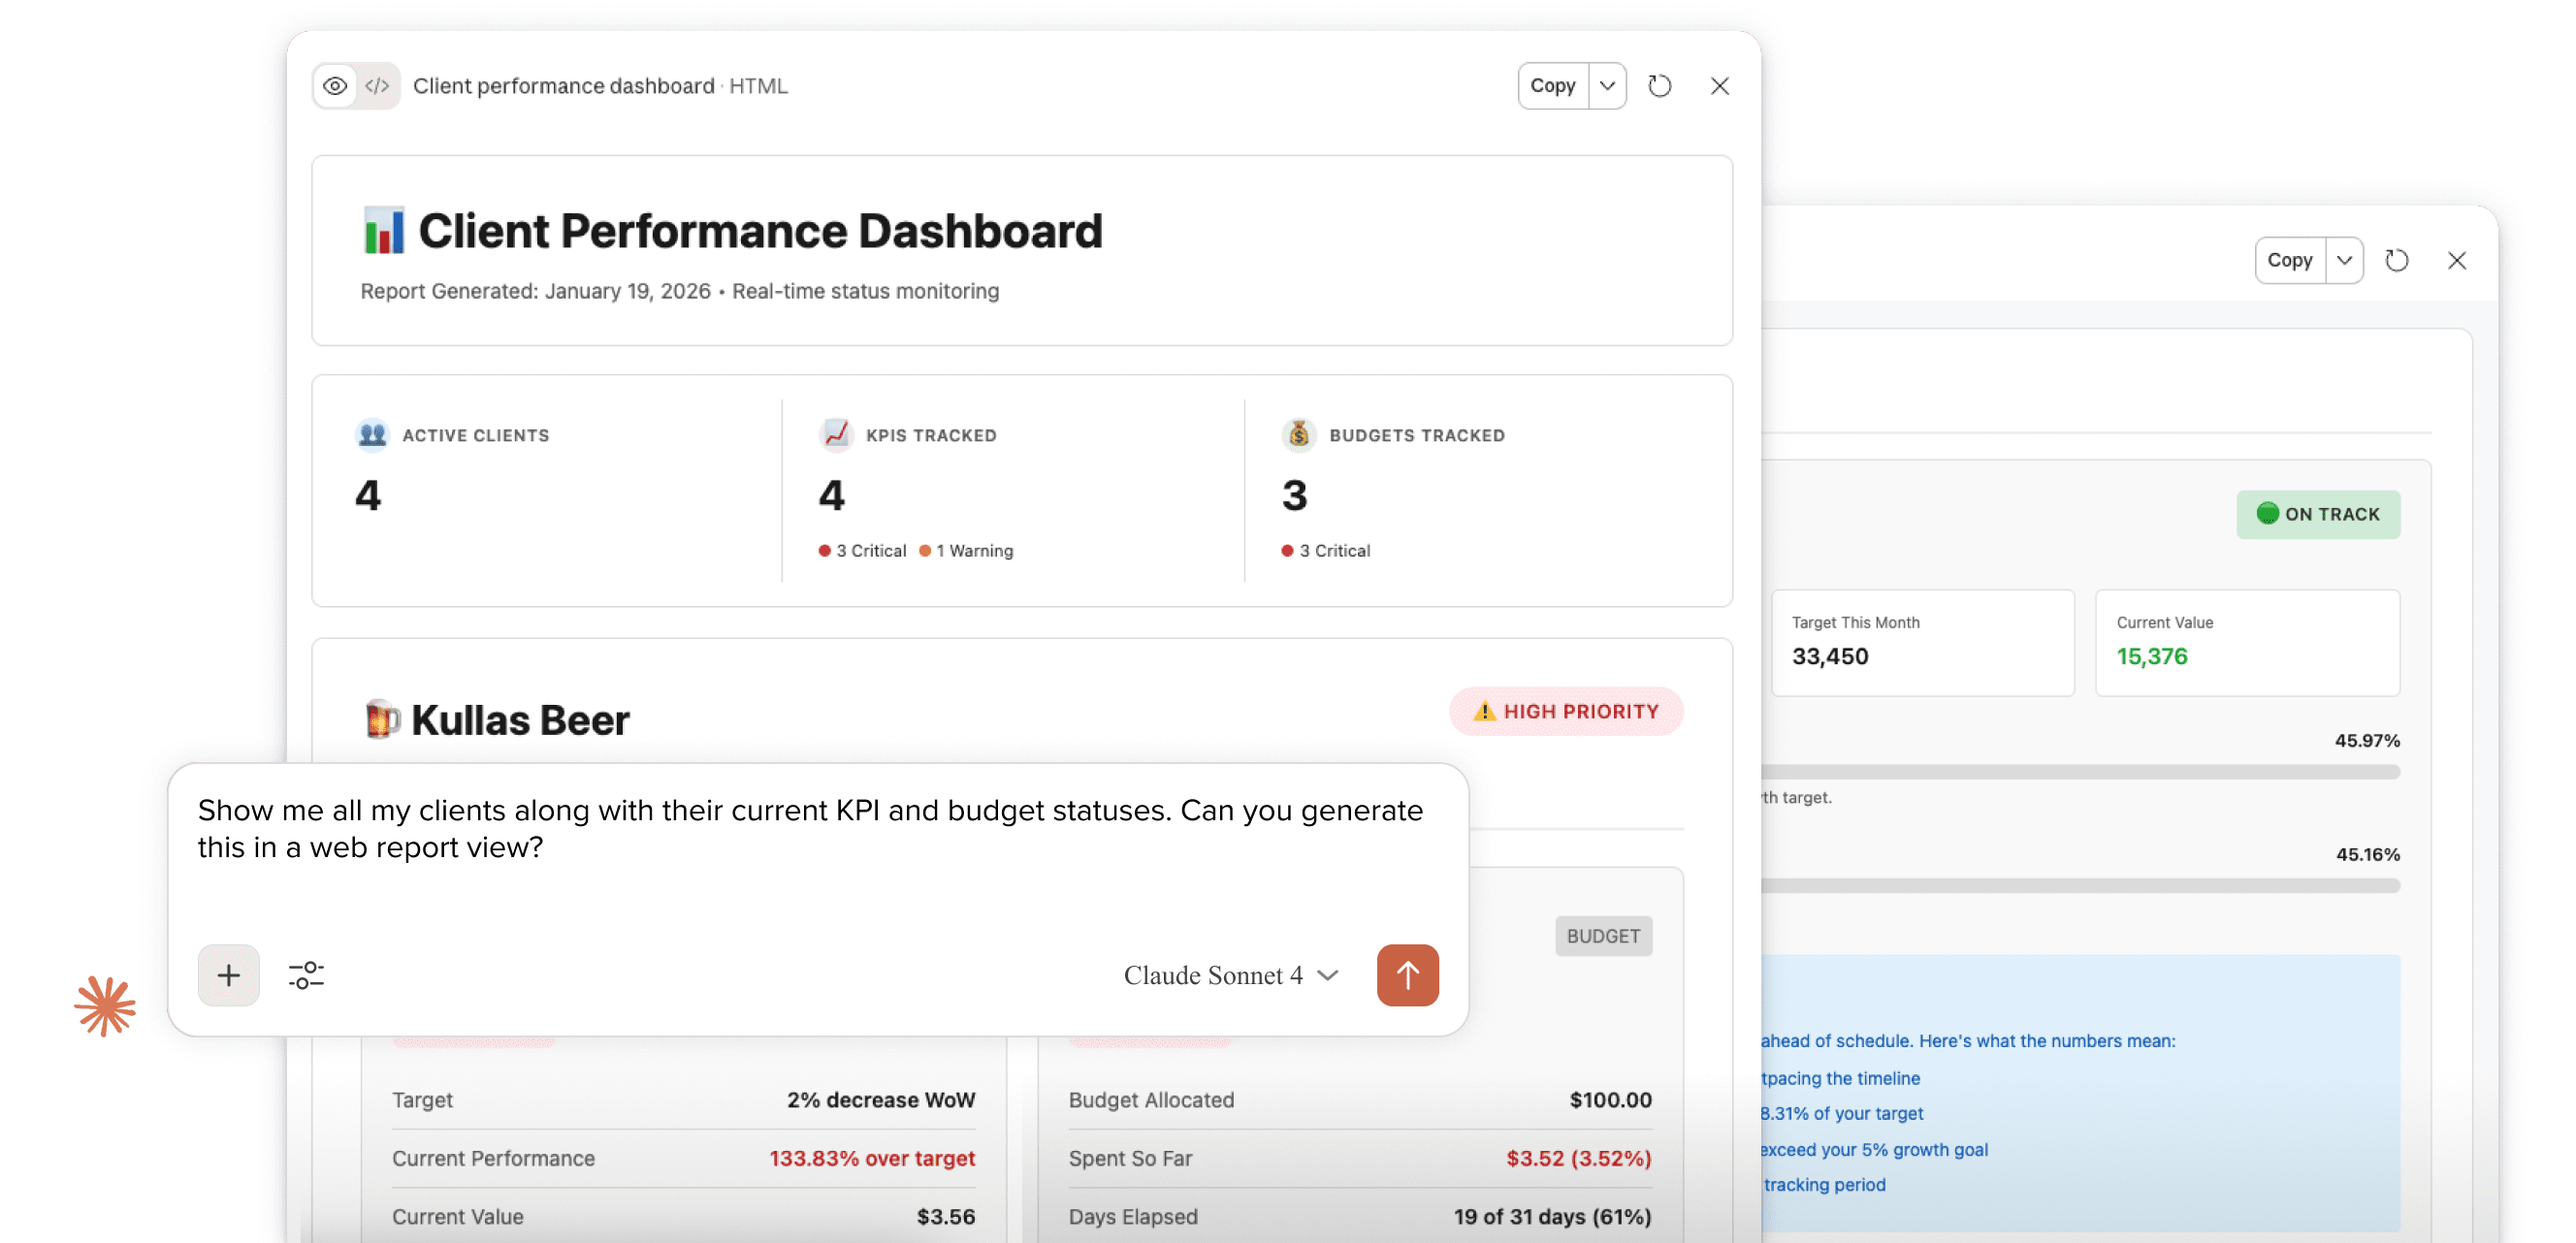
Task: Refresh the Client performance dashboard
Action: 1660,86
